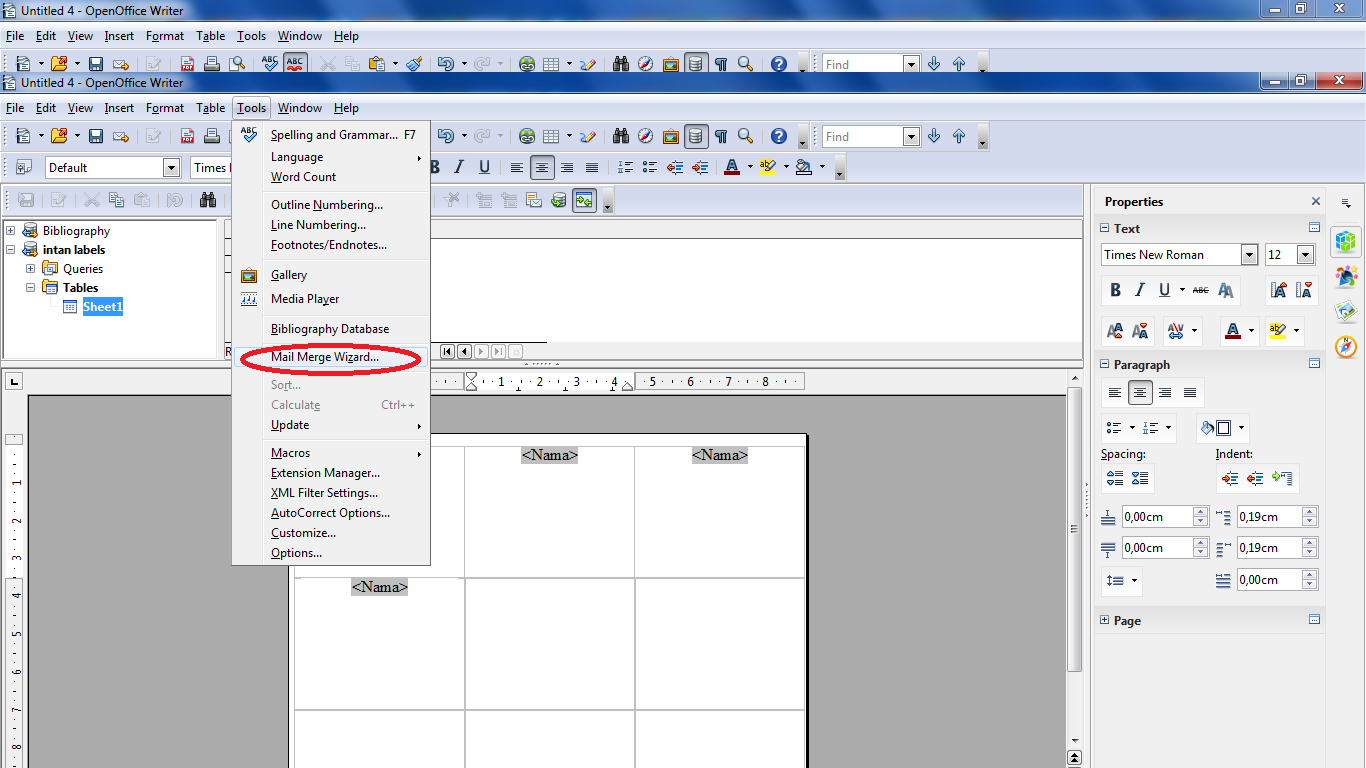
Task: Toggle Centered alignment in the formatting toolbar
Action: click(542, 168)
